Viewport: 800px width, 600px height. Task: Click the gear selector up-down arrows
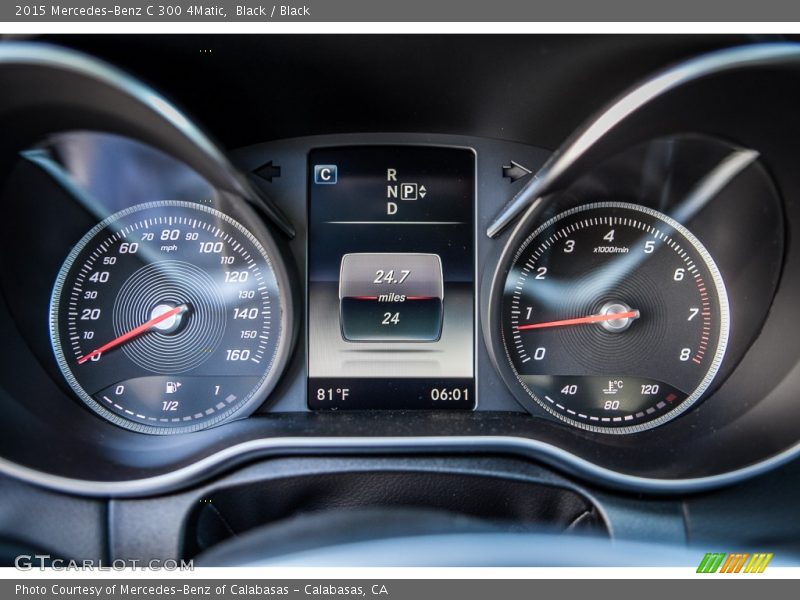[422, 192]
